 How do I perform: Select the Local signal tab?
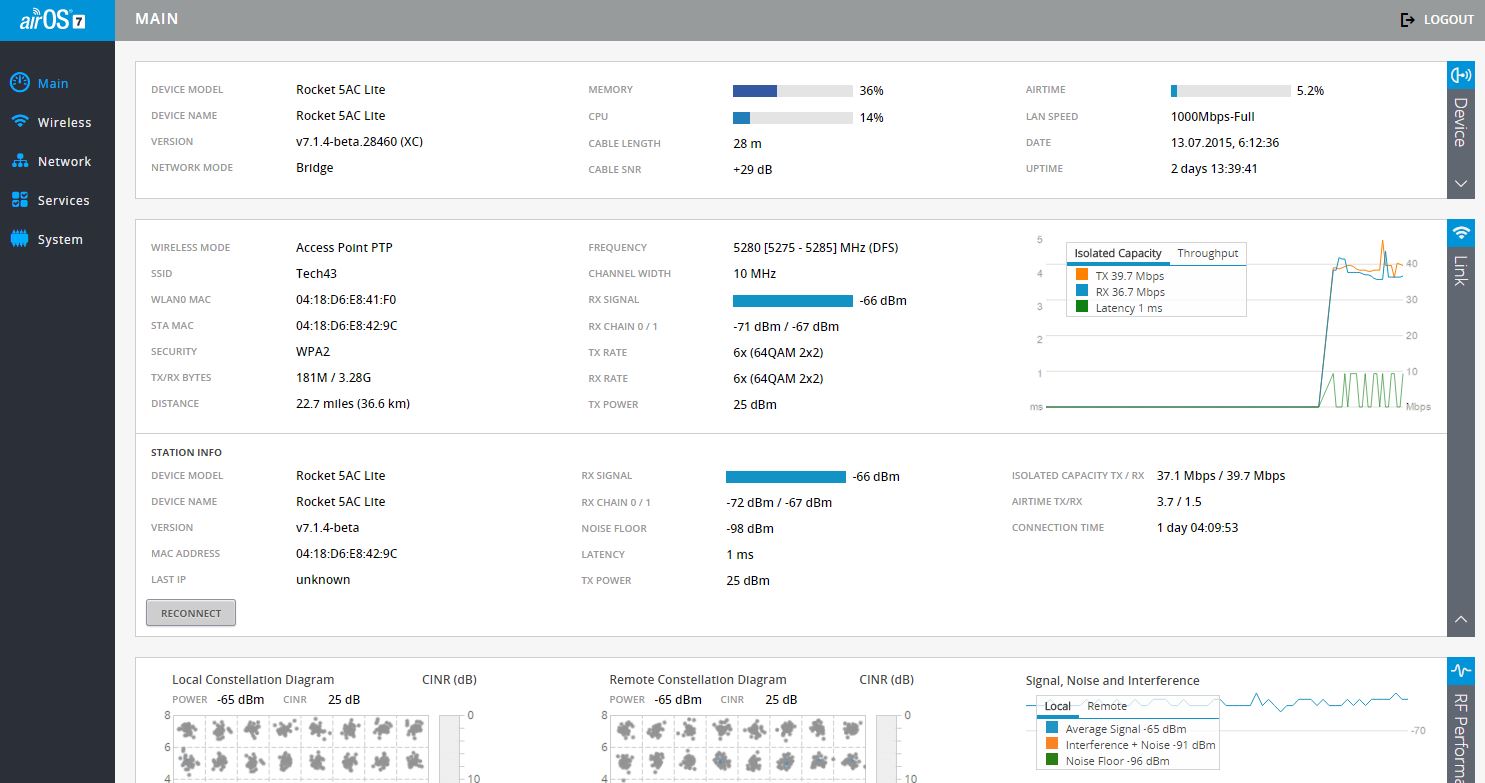(x=1057, y=706)
